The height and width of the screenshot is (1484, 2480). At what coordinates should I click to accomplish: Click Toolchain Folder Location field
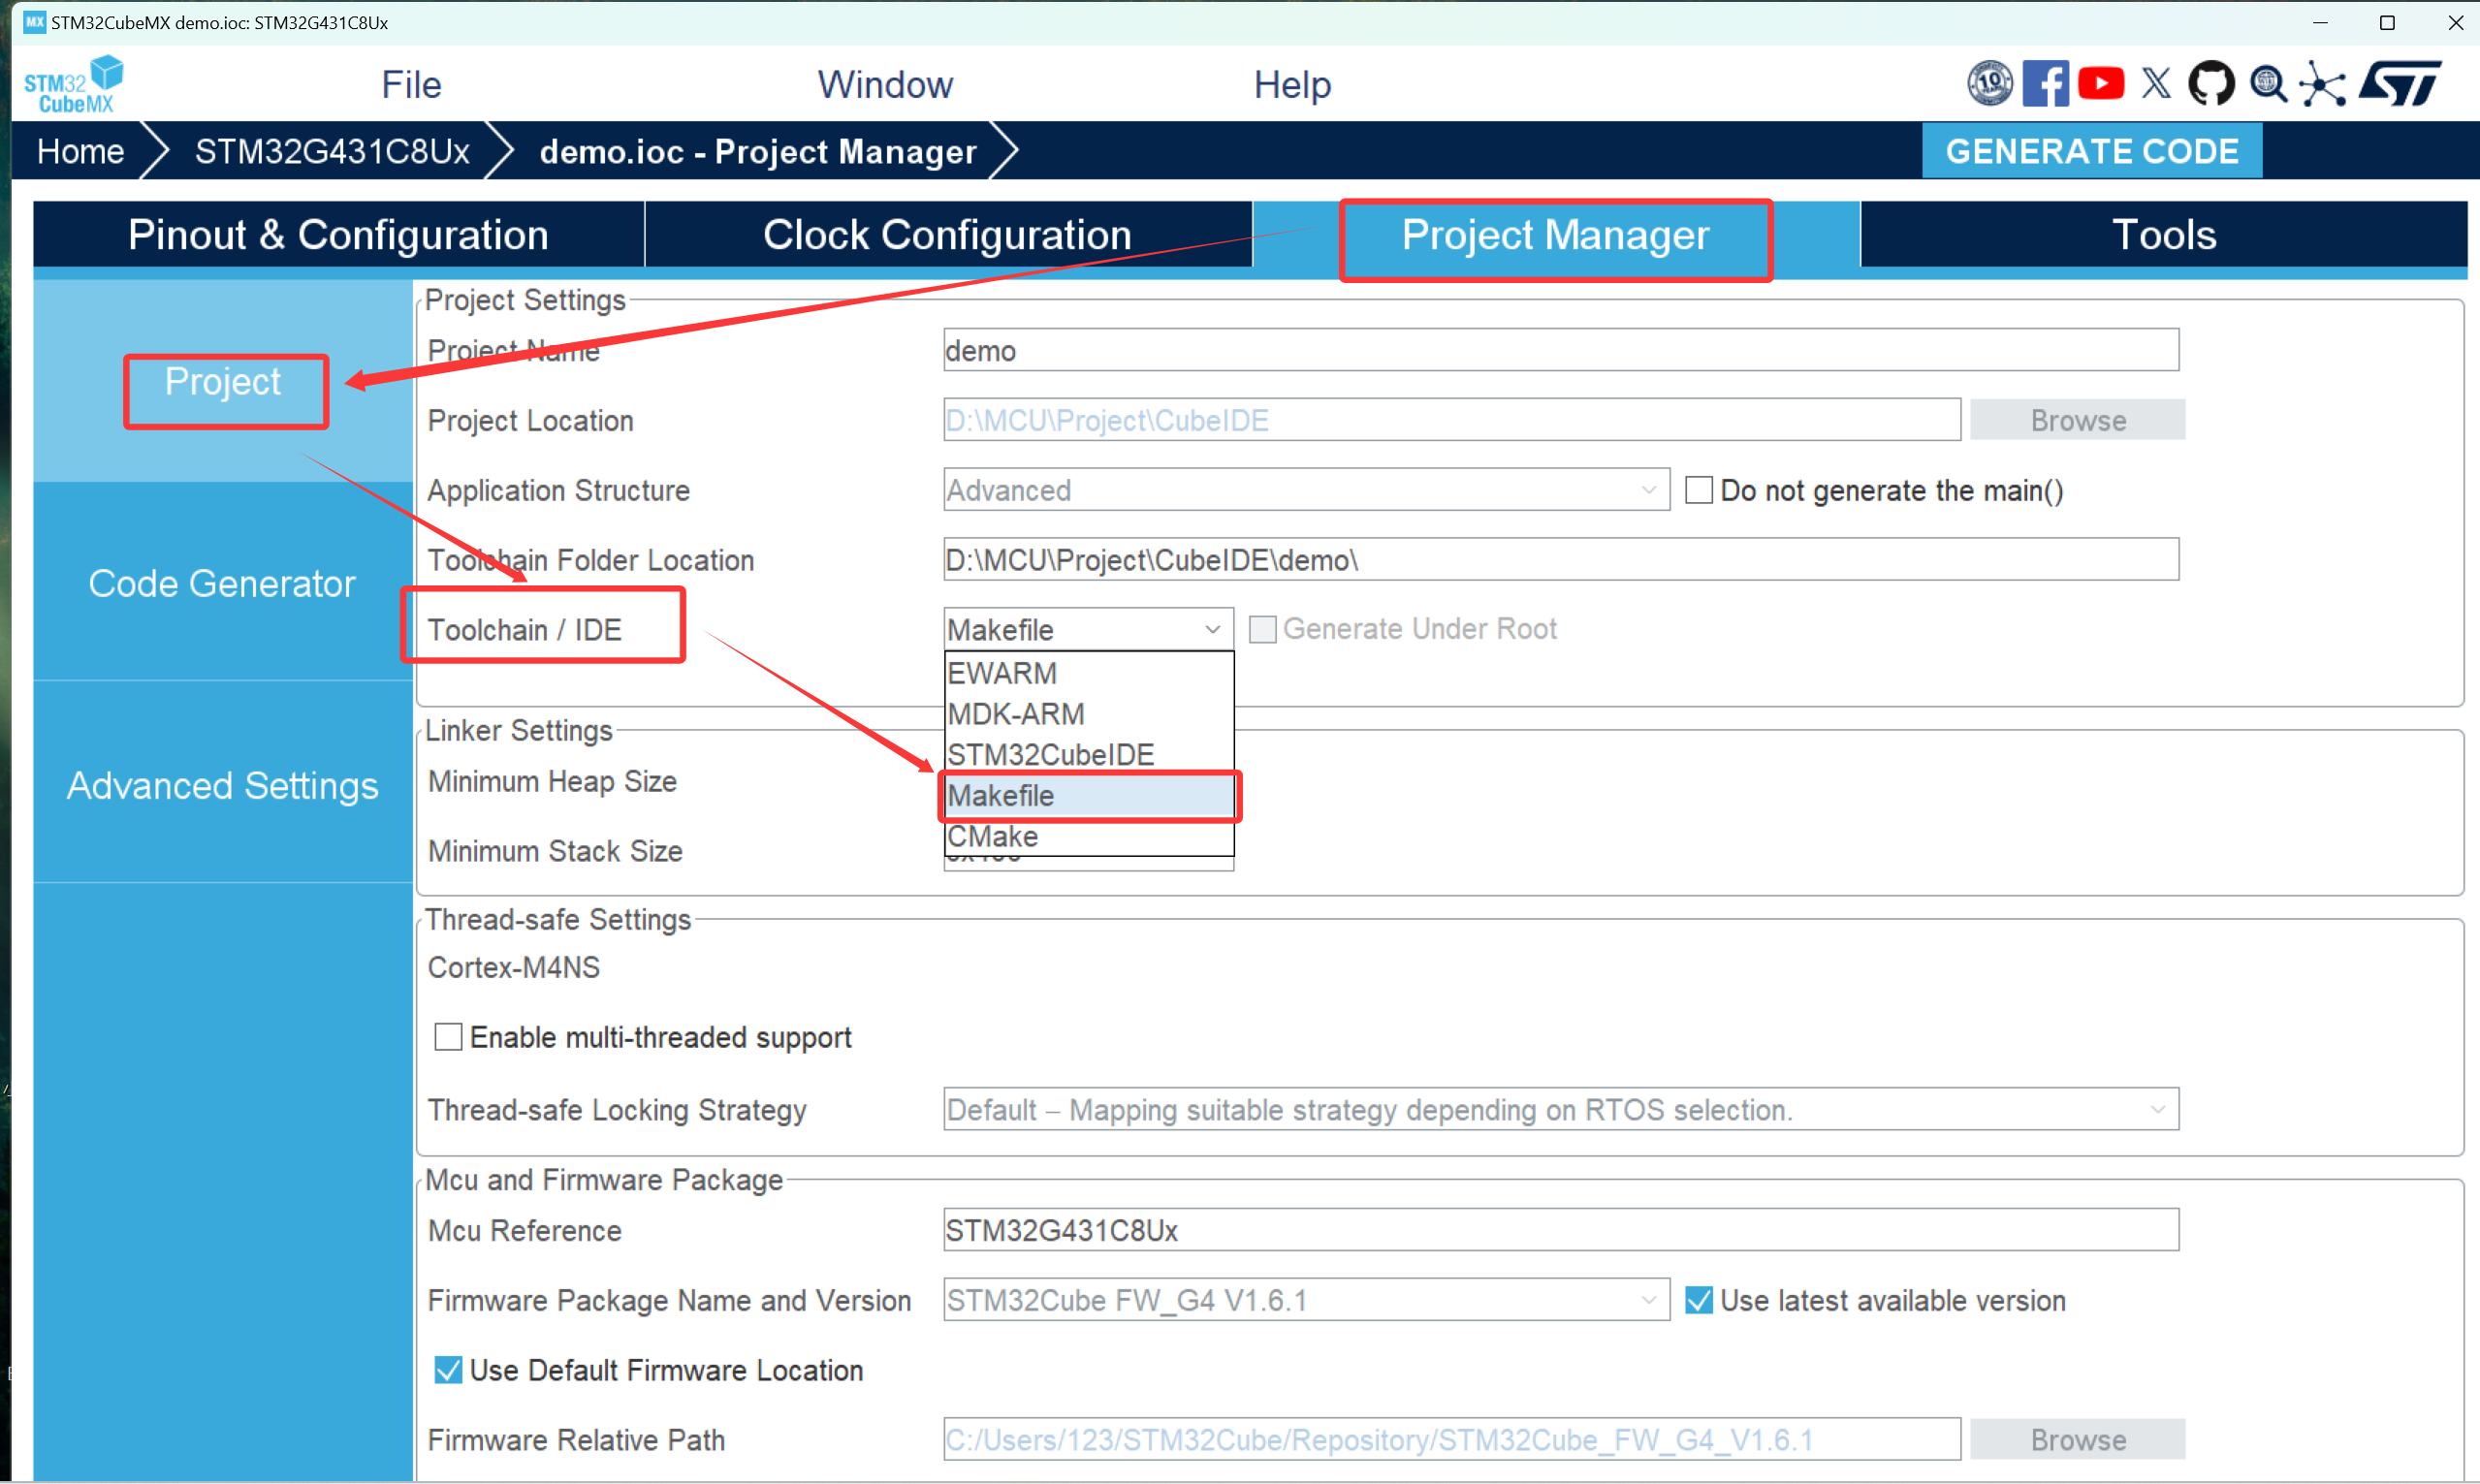tap(1561, 559)
